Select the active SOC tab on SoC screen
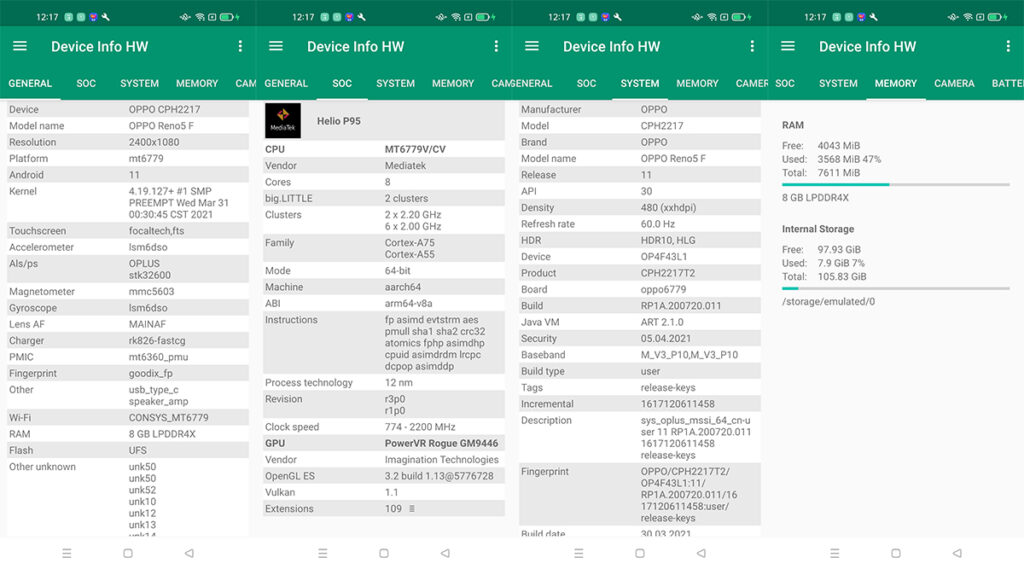The height and width of the screenshot is (569, 1024). tap(342, 84)
